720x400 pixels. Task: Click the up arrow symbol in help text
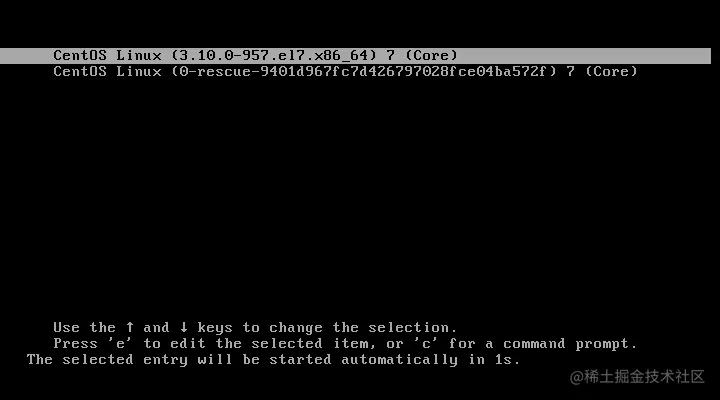130,327
